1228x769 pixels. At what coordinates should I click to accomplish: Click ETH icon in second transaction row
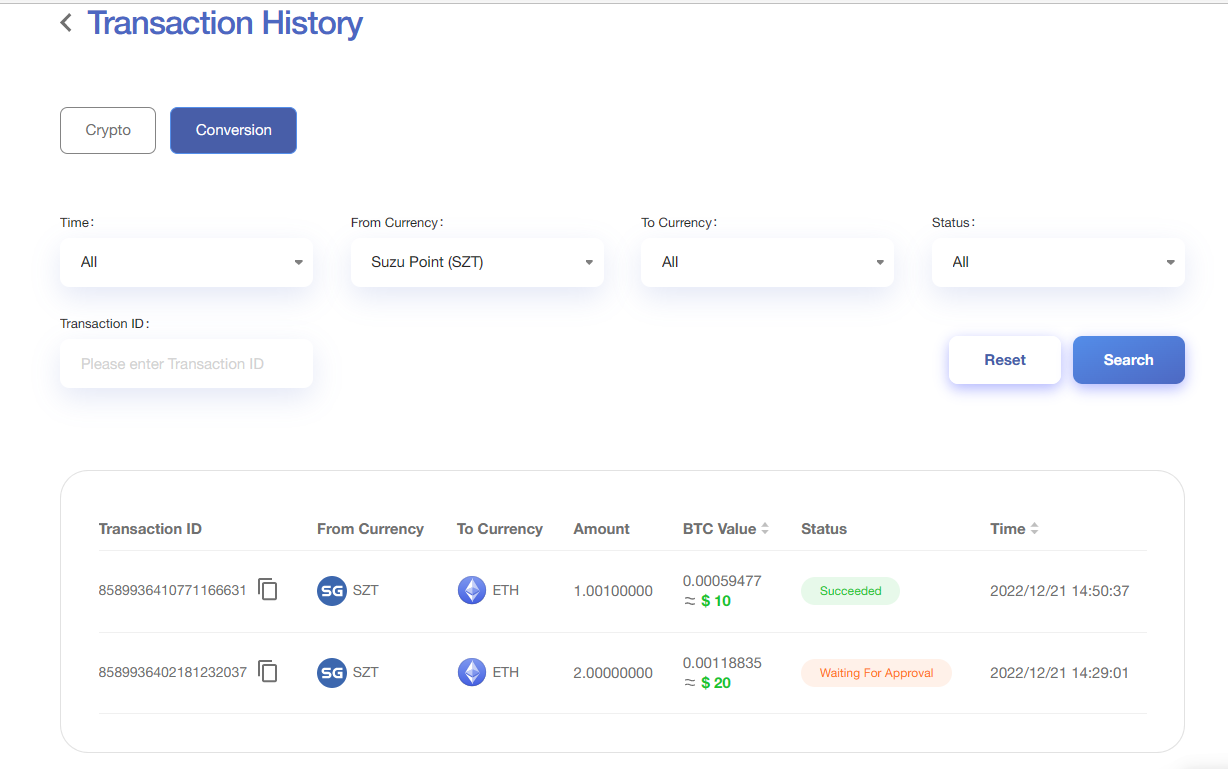click(471, 673)
